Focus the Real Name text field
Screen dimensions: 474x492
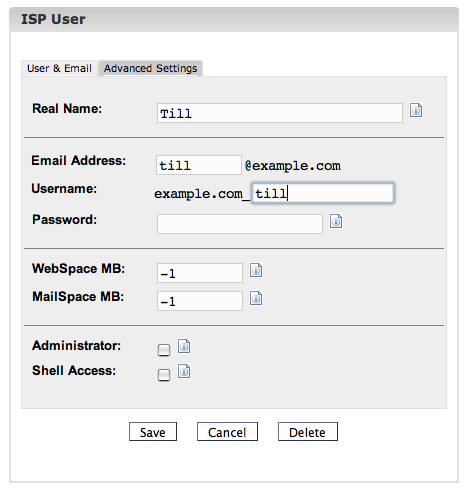pyautogui.click(x=280, y=113)
